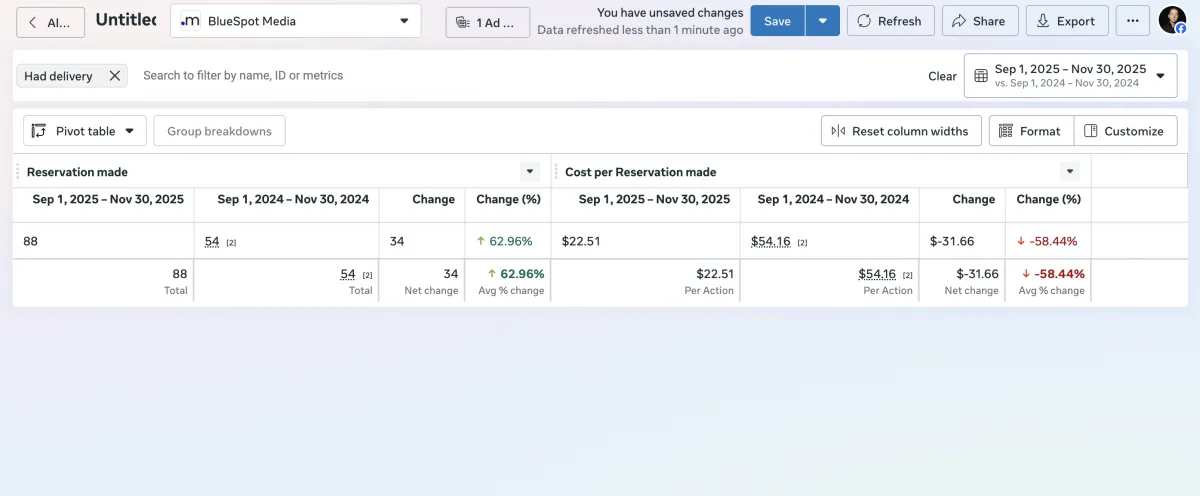Open the Customize panel
Viewport: 1200px width, 496px height.
tap(1124, 131)
